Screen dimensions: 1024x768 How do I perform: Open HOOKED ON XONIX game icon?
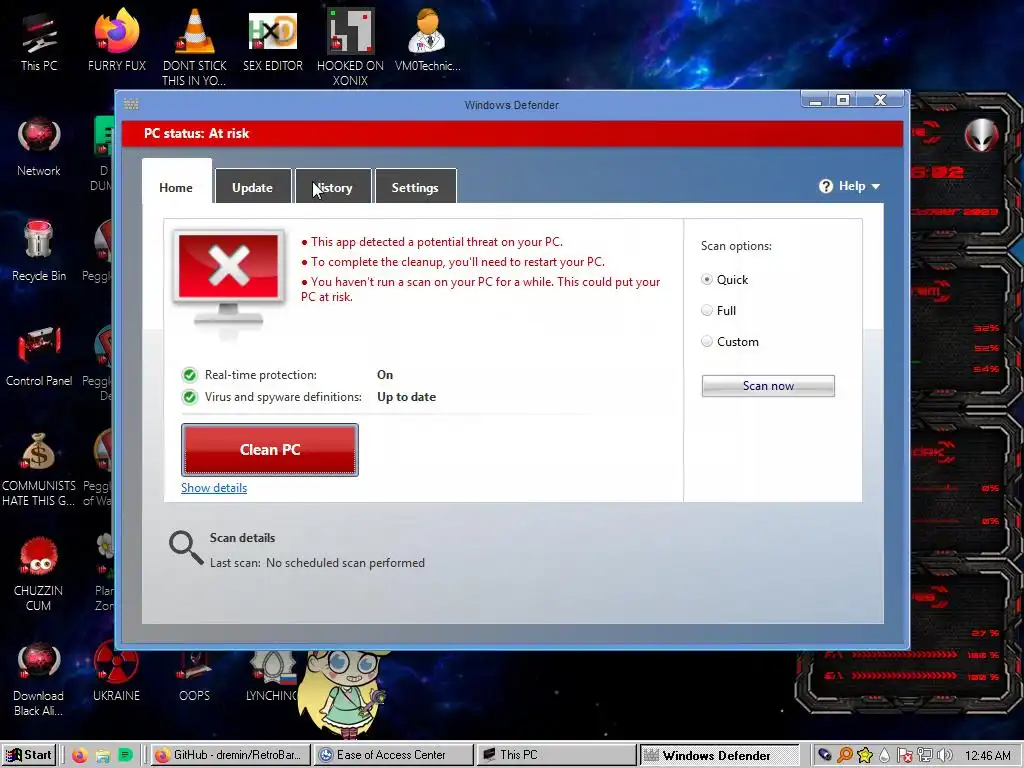pyautogui.click(x=350, y=48)
